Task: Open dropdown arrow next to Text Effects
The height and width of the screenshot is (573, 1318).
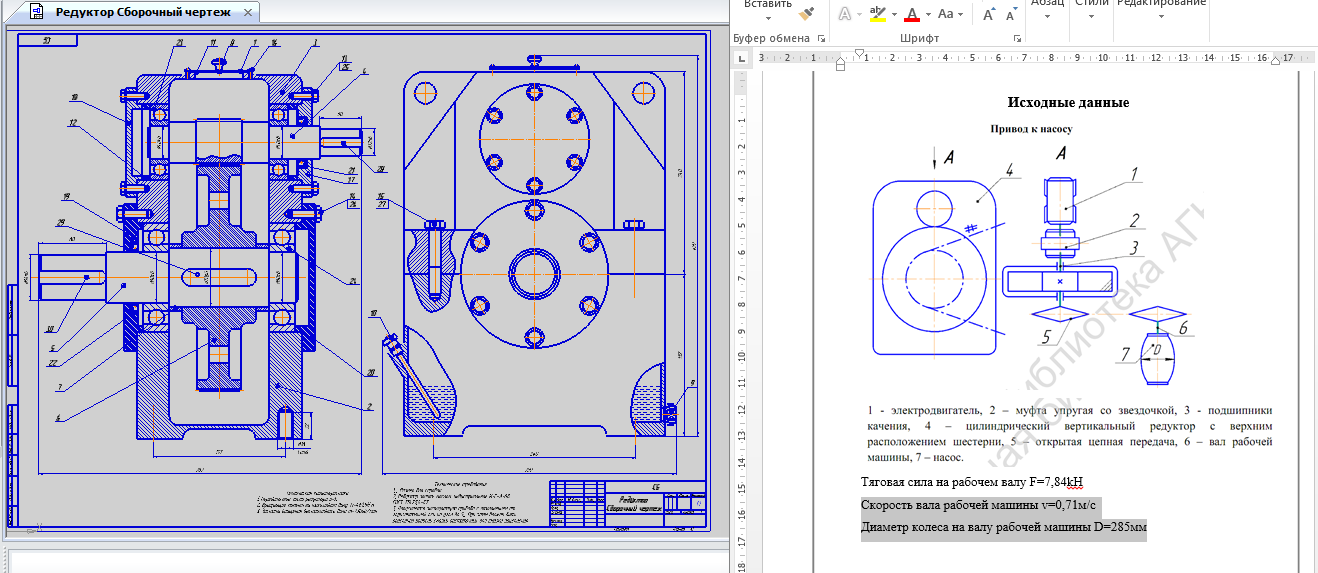Action: [858, 15]
